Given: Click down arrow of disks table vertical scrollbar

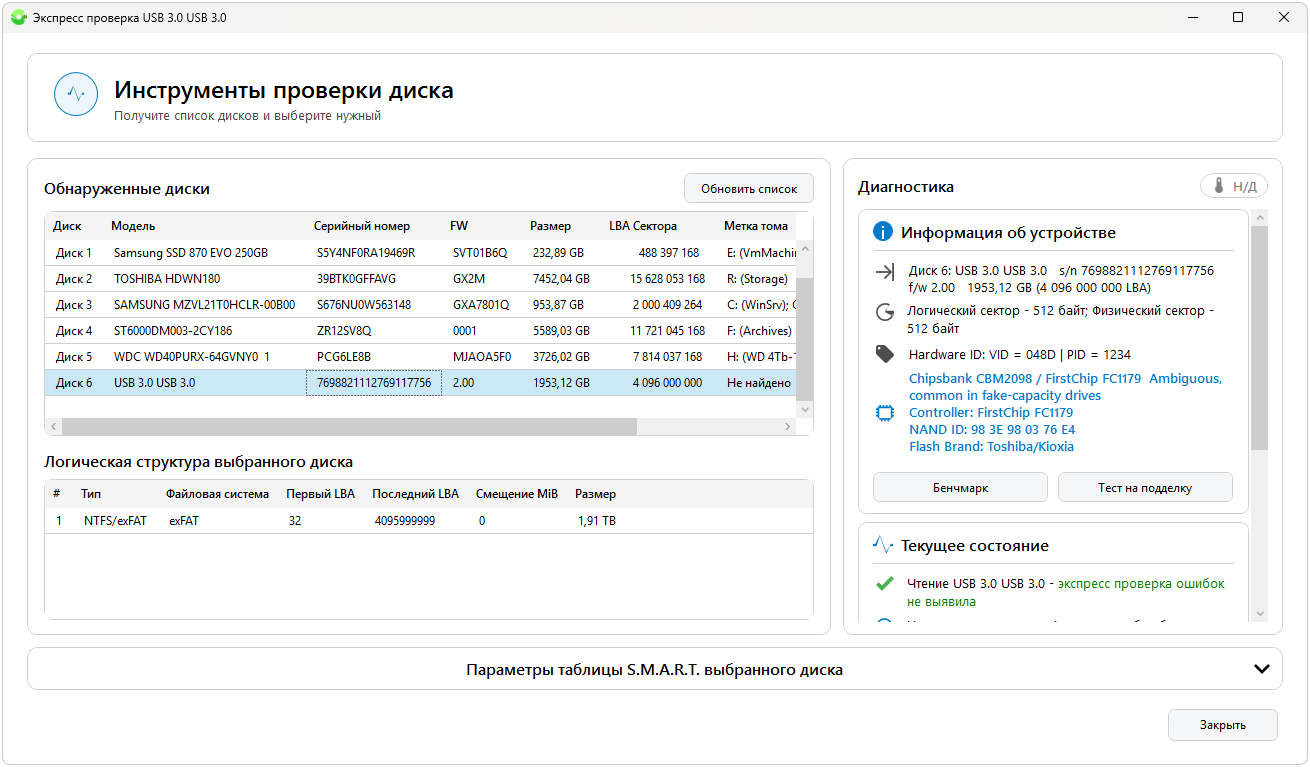Looking at the screenshot, I should pos(805,409).
